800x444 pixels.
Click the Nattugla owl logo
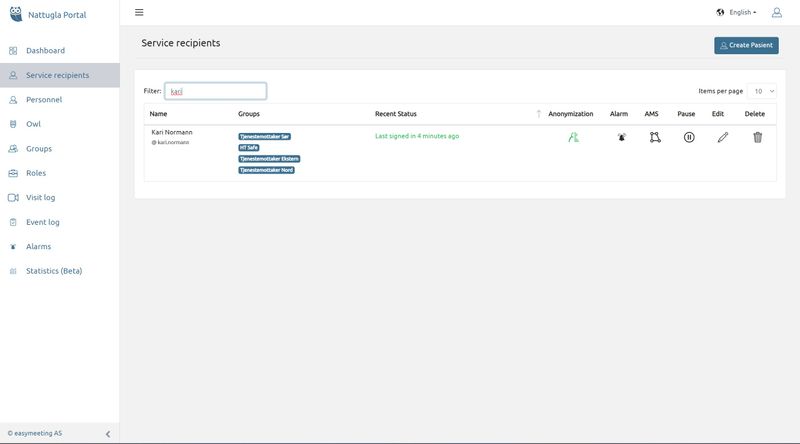pos(14,15)
